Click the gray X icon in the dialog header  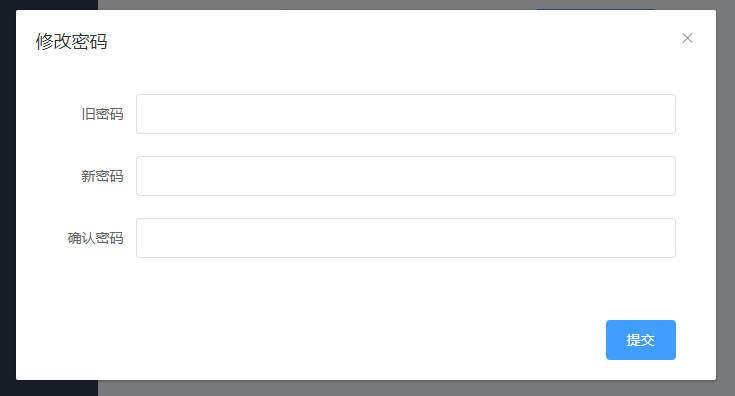pyautogui.click(x=687, y=38)
